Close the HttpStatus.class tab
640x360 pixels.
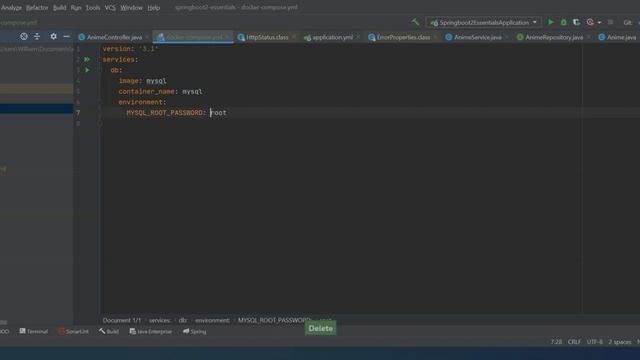pyautogui.click(x=294, y=37)
